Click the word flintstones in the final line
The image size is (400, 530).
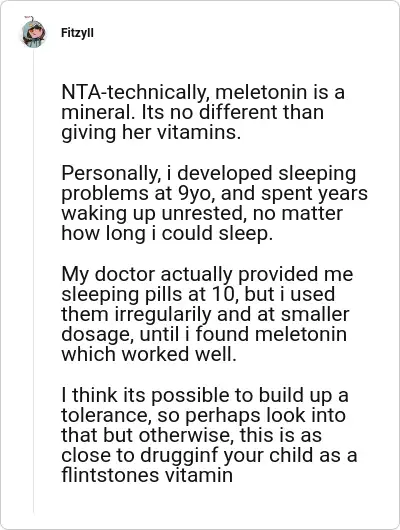(x=110, y=475)
